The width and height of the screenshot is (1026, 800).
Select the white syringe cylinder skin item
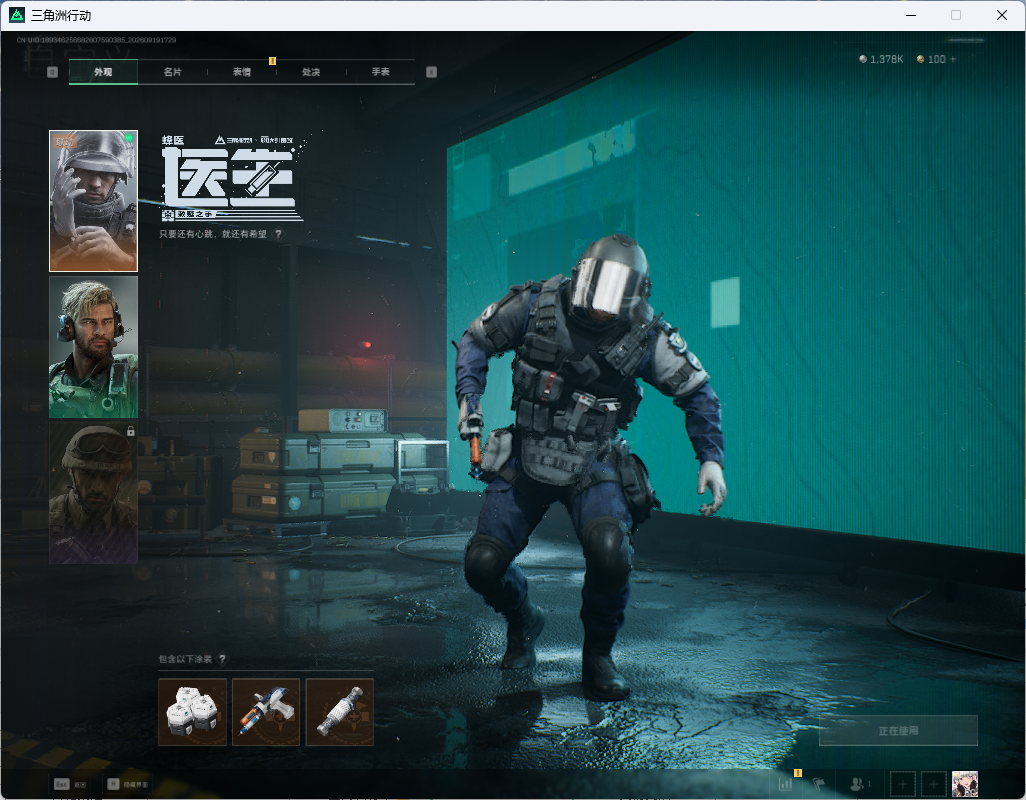(x=340, y=712)
